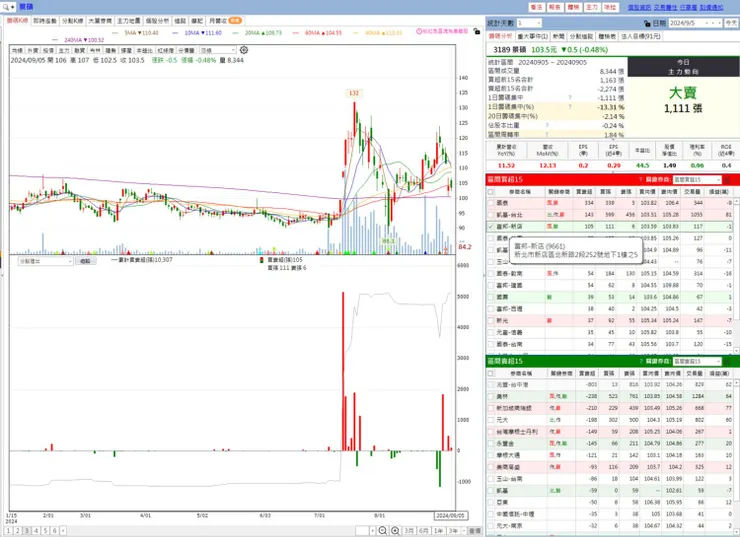Open the 關鍵券商 dropdown in 區間買超15

697,179
